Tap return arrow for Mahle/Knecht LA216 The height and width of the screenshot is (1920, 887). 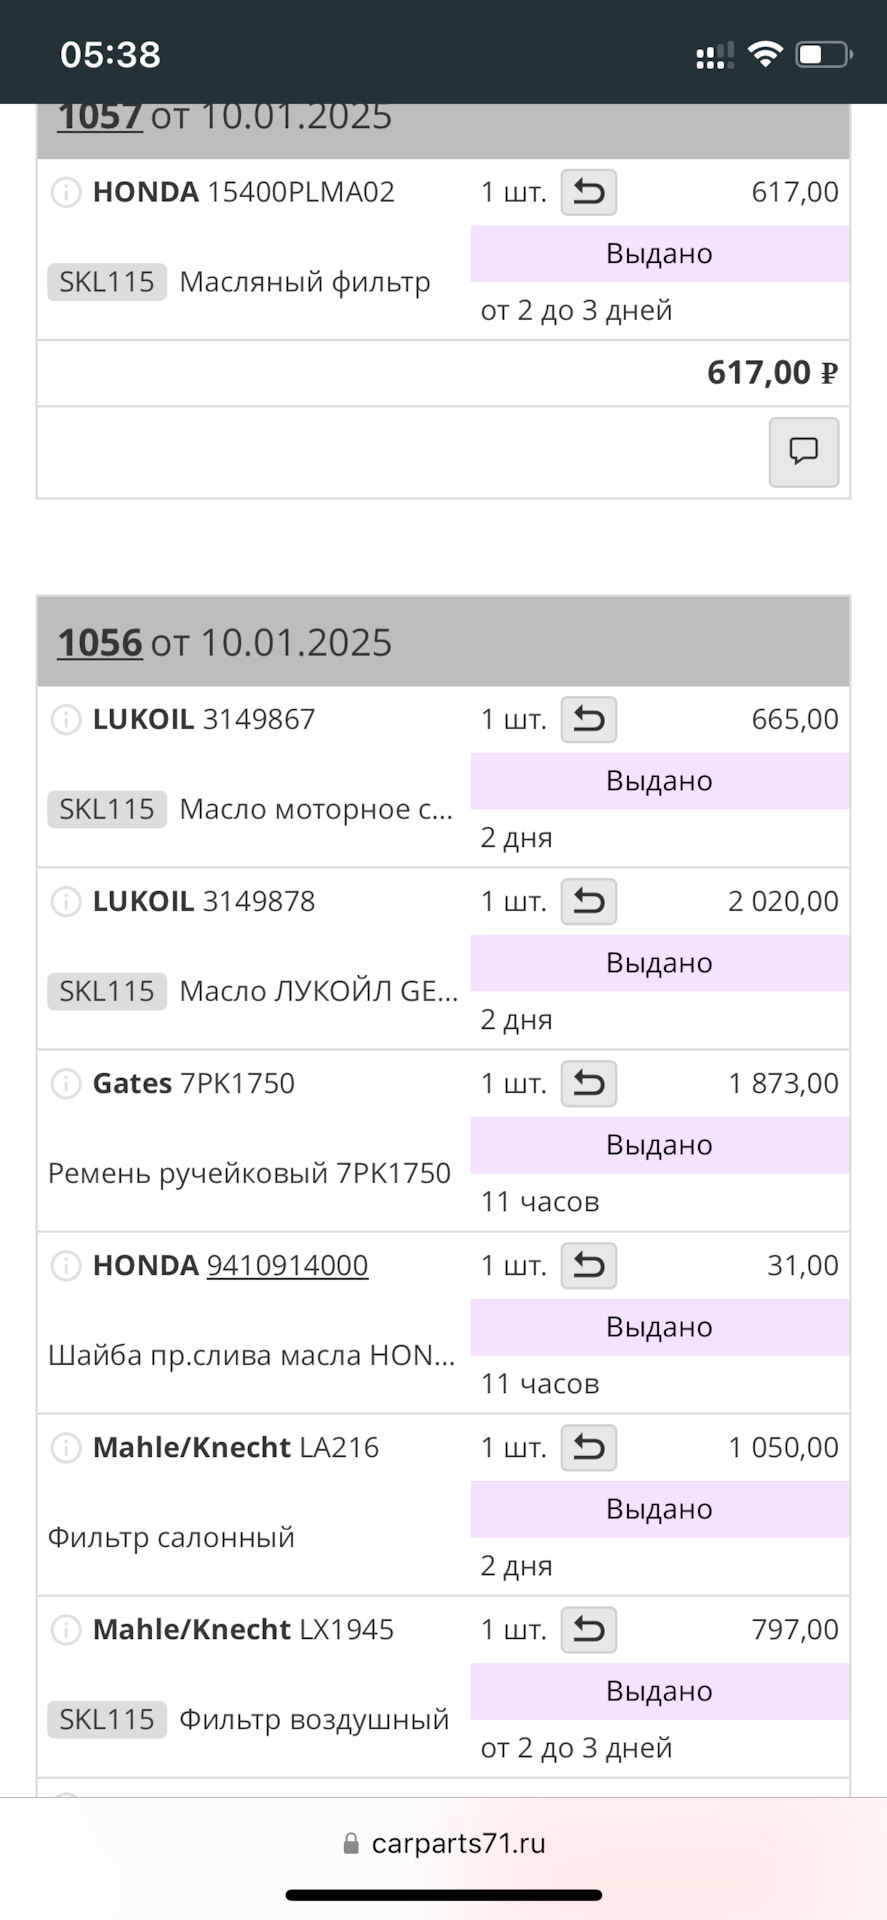click(588, 1447)
